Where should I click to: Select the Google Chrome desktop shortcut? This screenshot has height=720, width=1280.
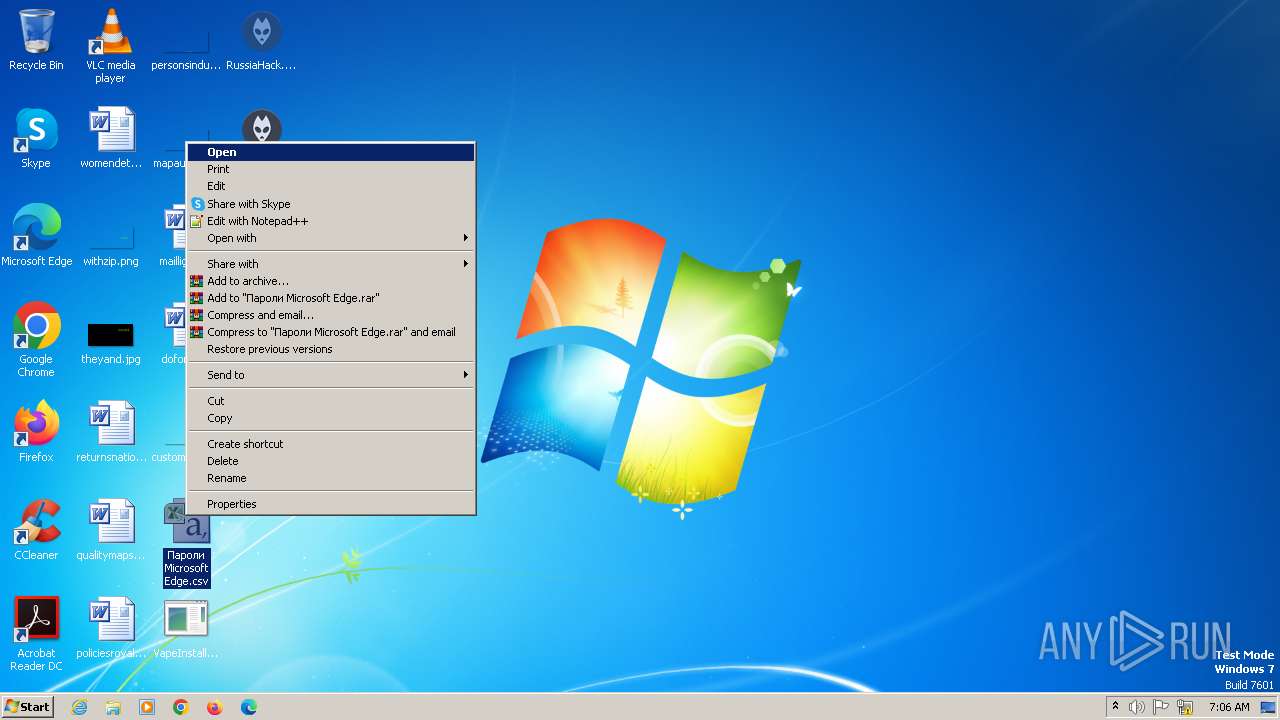pos(36,340)
